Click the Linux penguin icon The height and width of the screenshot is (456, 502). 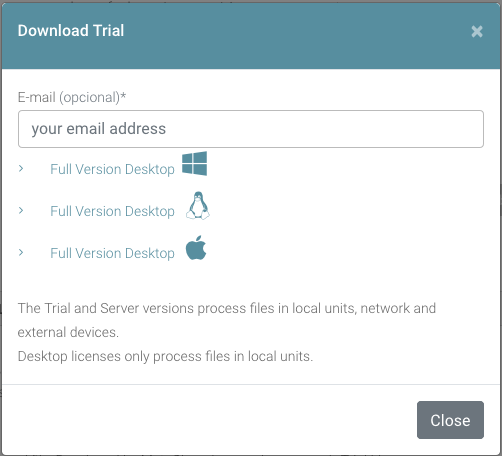click(x=198, y=206)
